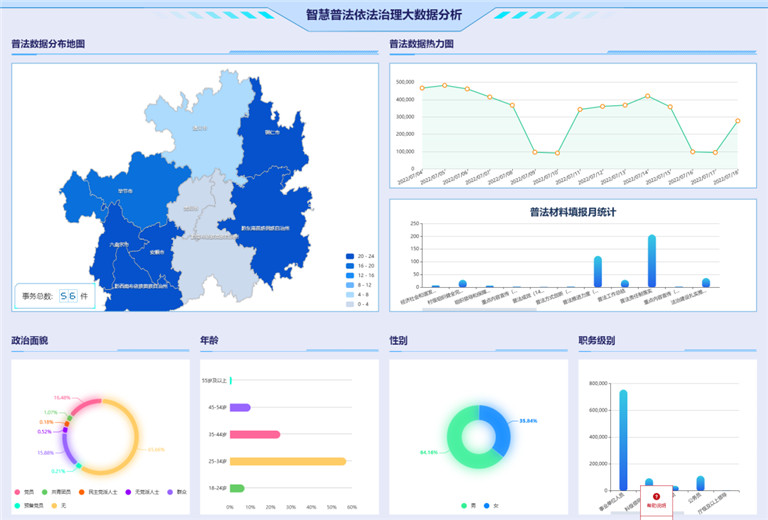Image resolution: width=768 pixels, height=520 pixels.
Task: Click the heat chart data point for 2022/07/04
Action: pyautogui.click(x=422, y=88)
